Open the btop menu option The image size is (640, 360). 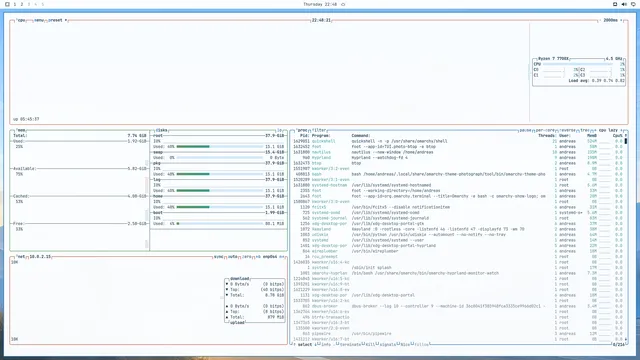(x=39, y=20)
